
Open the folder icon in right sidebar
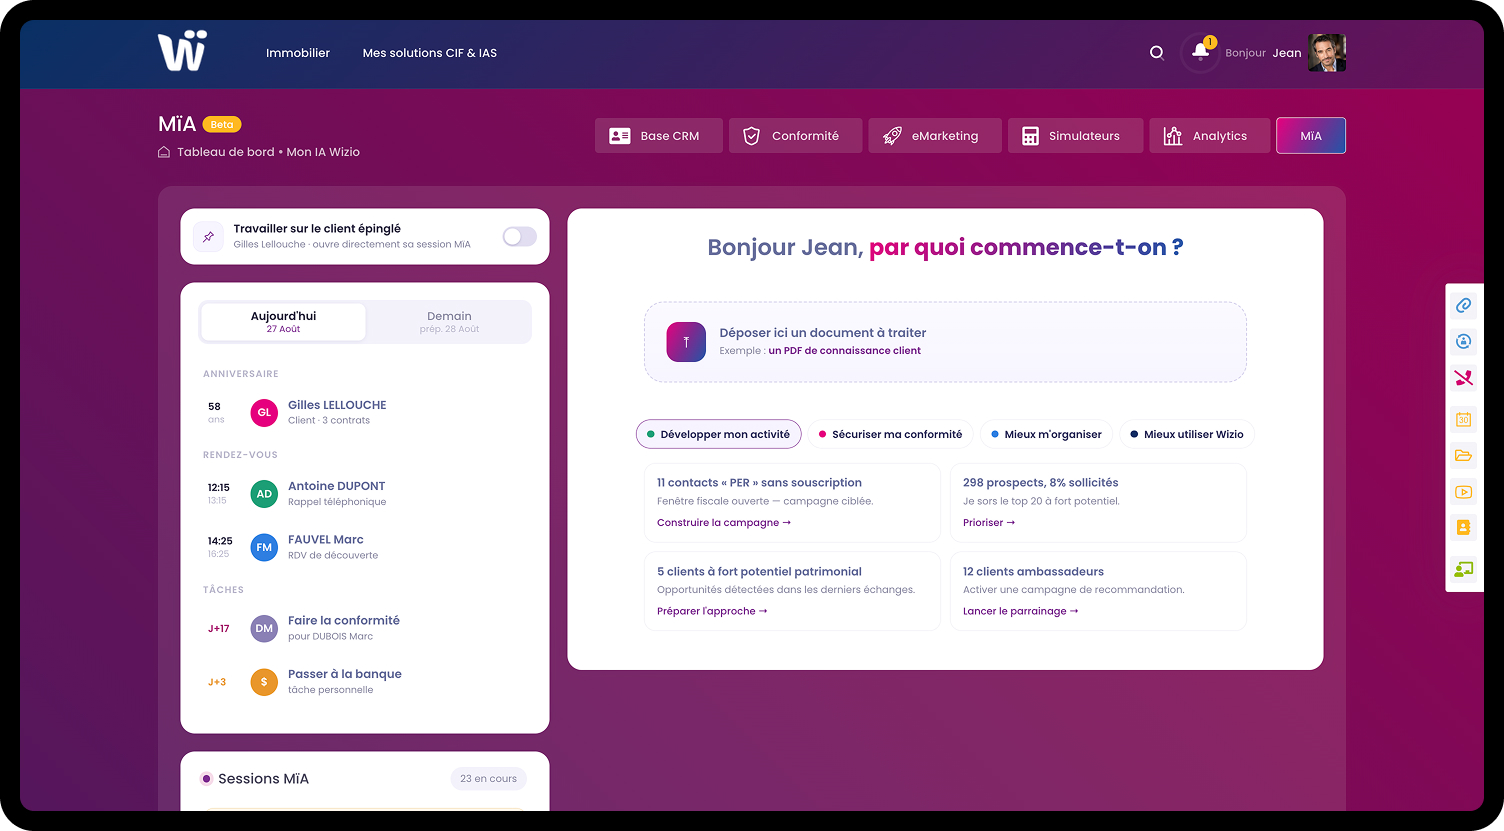[1463, 456]
